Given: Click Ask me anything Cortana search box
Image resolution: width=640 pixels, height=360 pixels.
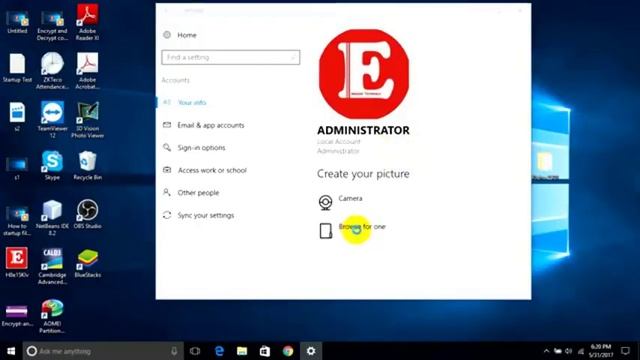Looking at the screenshot, I should click(103, 351).
